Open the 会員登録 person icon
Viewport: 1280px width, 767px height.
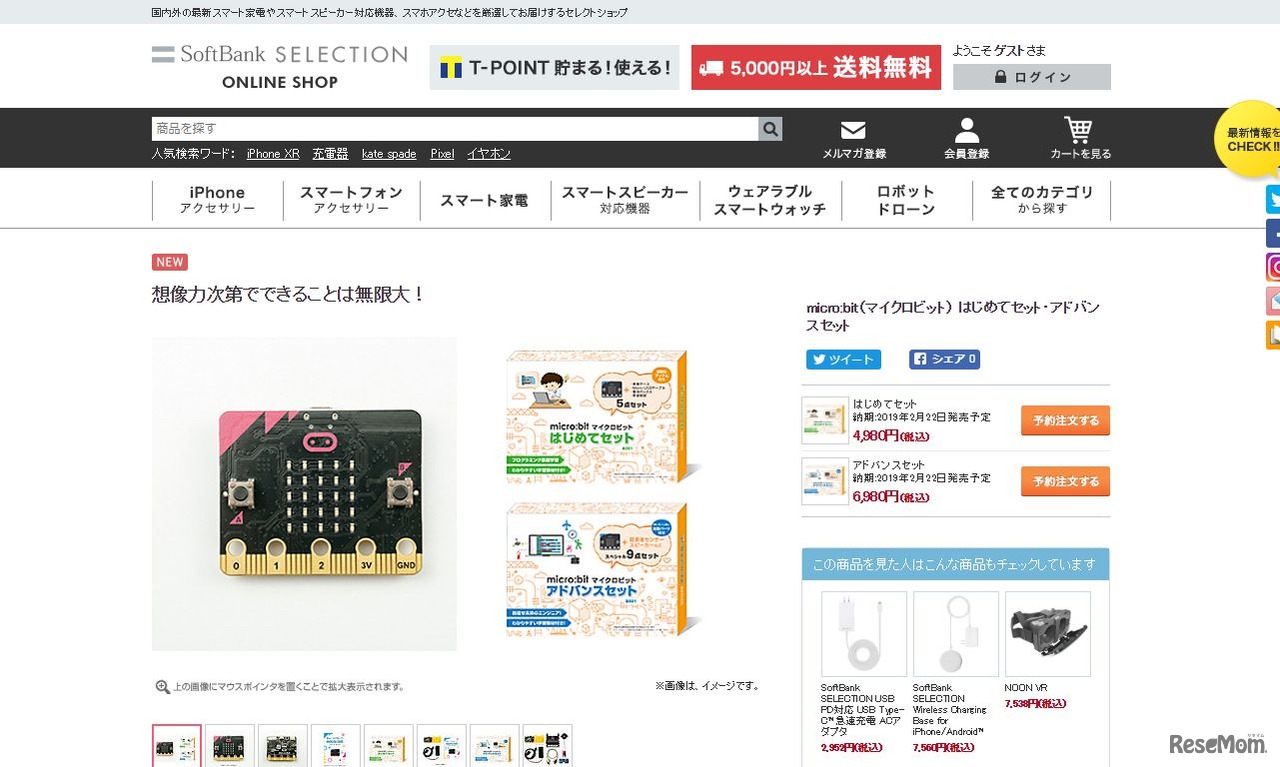[x=966, y=131]
